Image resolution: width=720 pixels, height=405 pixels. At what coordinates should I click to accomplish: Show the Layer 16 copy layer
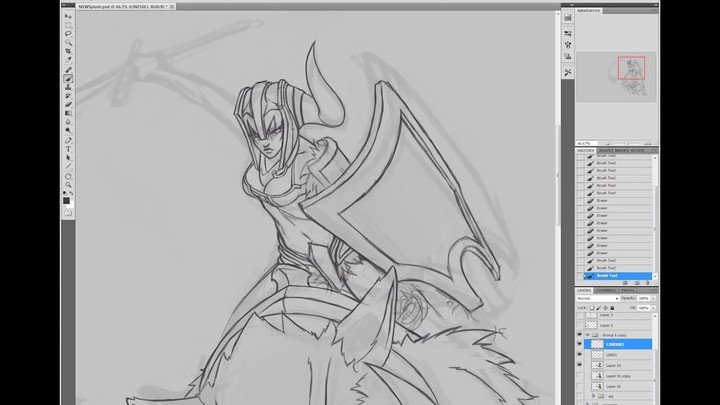pyautogui.click(x=579, y=376)
